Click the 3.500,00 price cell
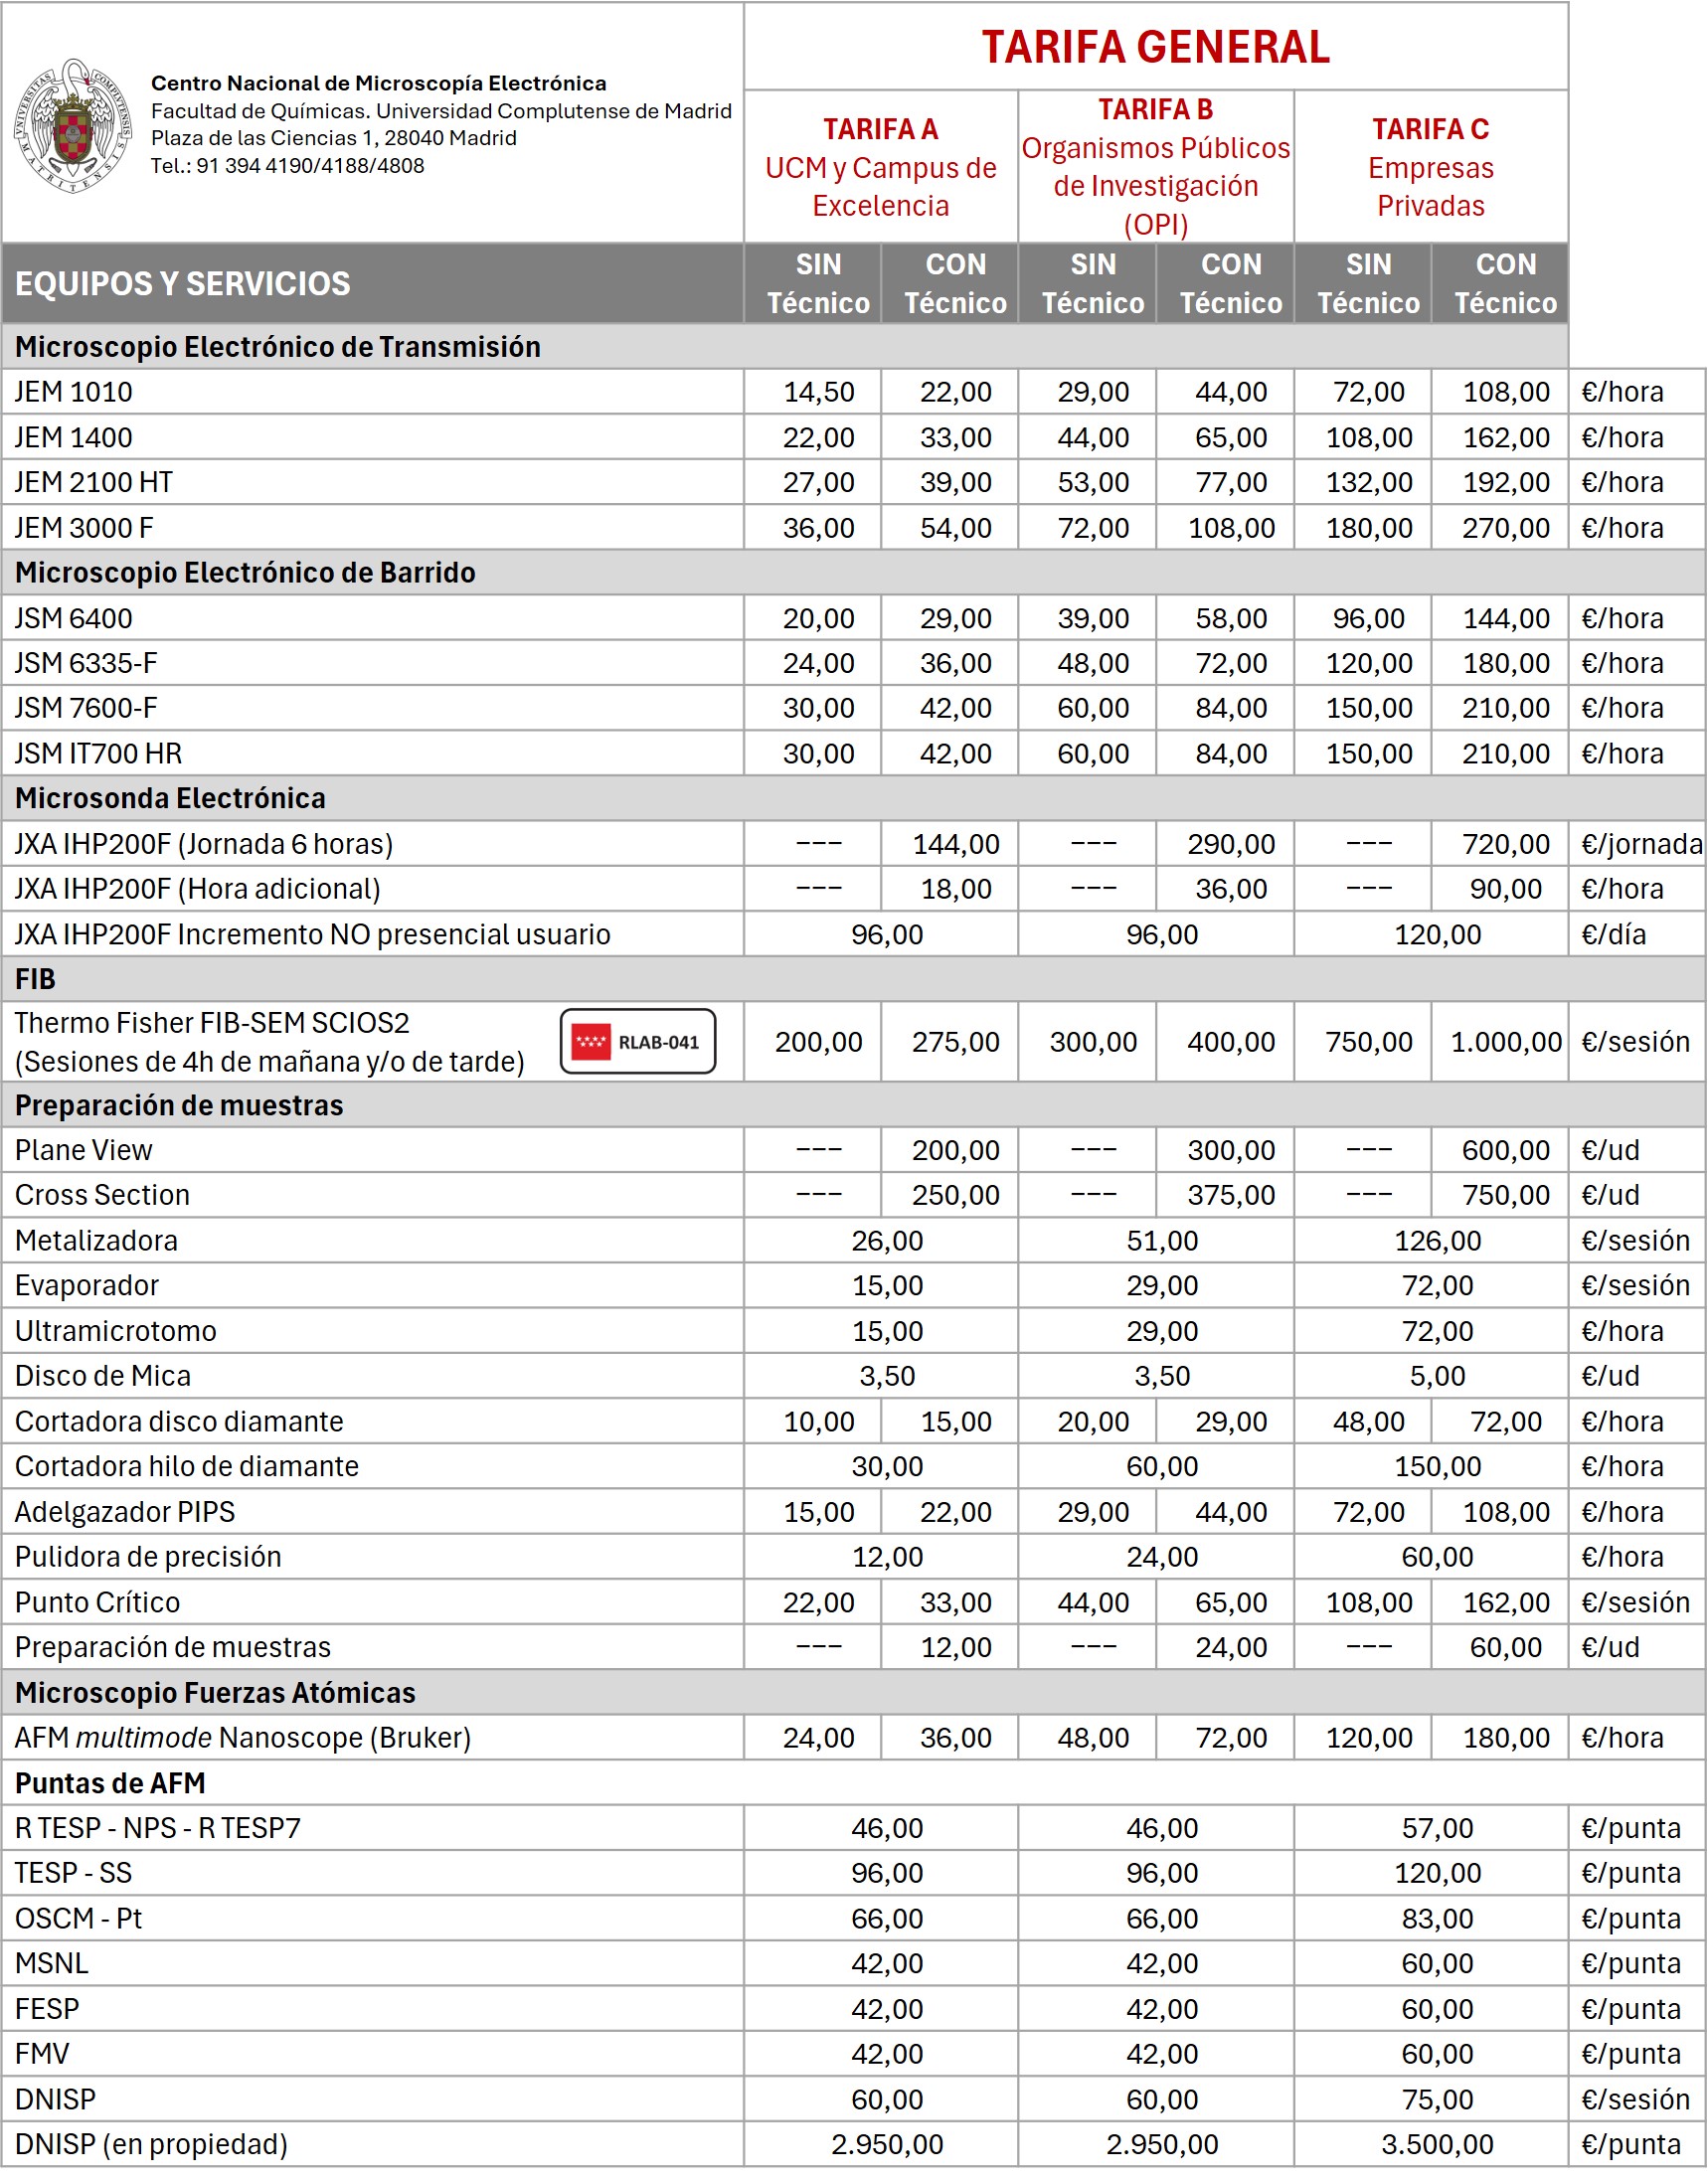This screenshot has width=1708, height=2181. (x=1437, y=2143)
